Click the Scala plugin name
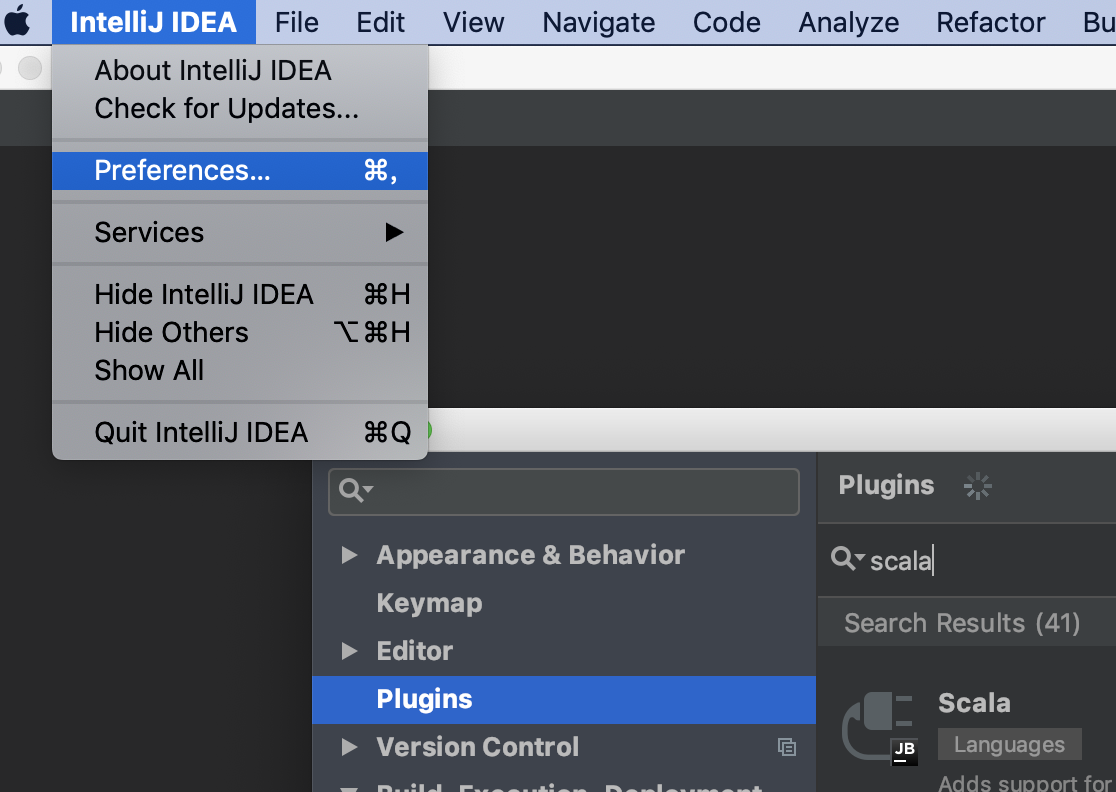The width and height of the screenshot is (1116, 792). pyautogui.click(x=974, y=703)
